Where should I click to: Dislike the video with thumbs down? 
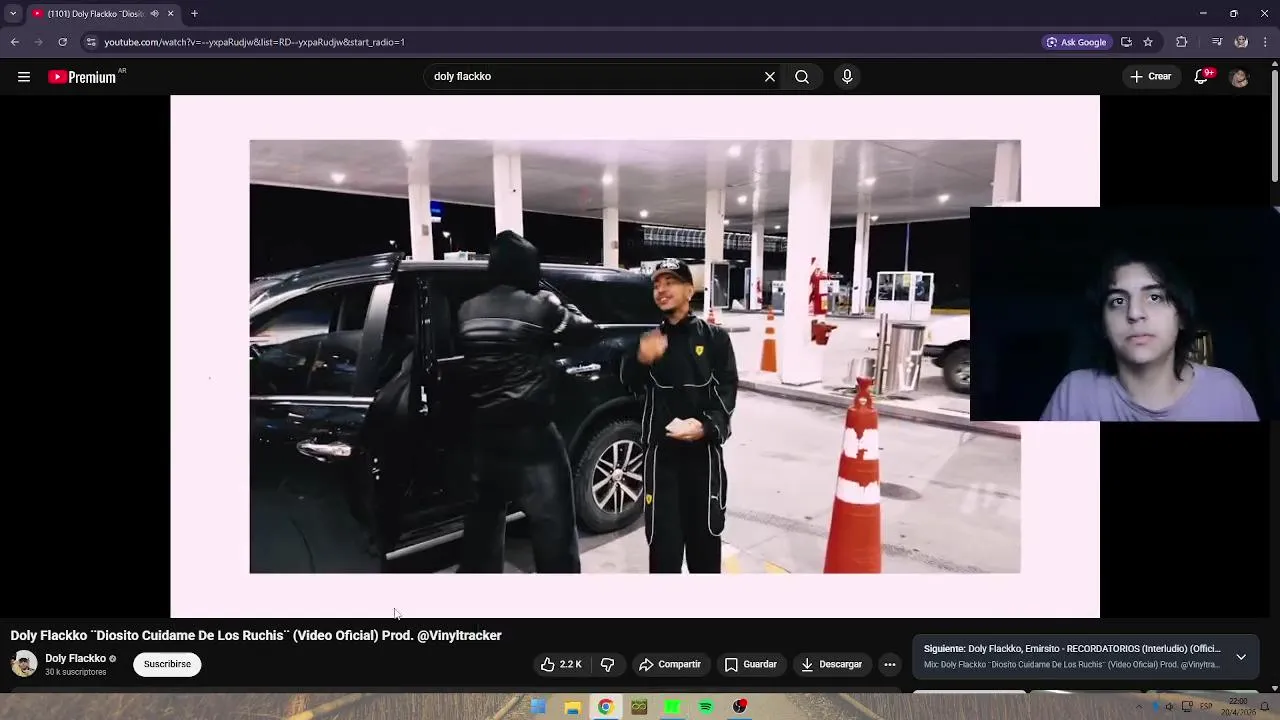tap(607, 664)
